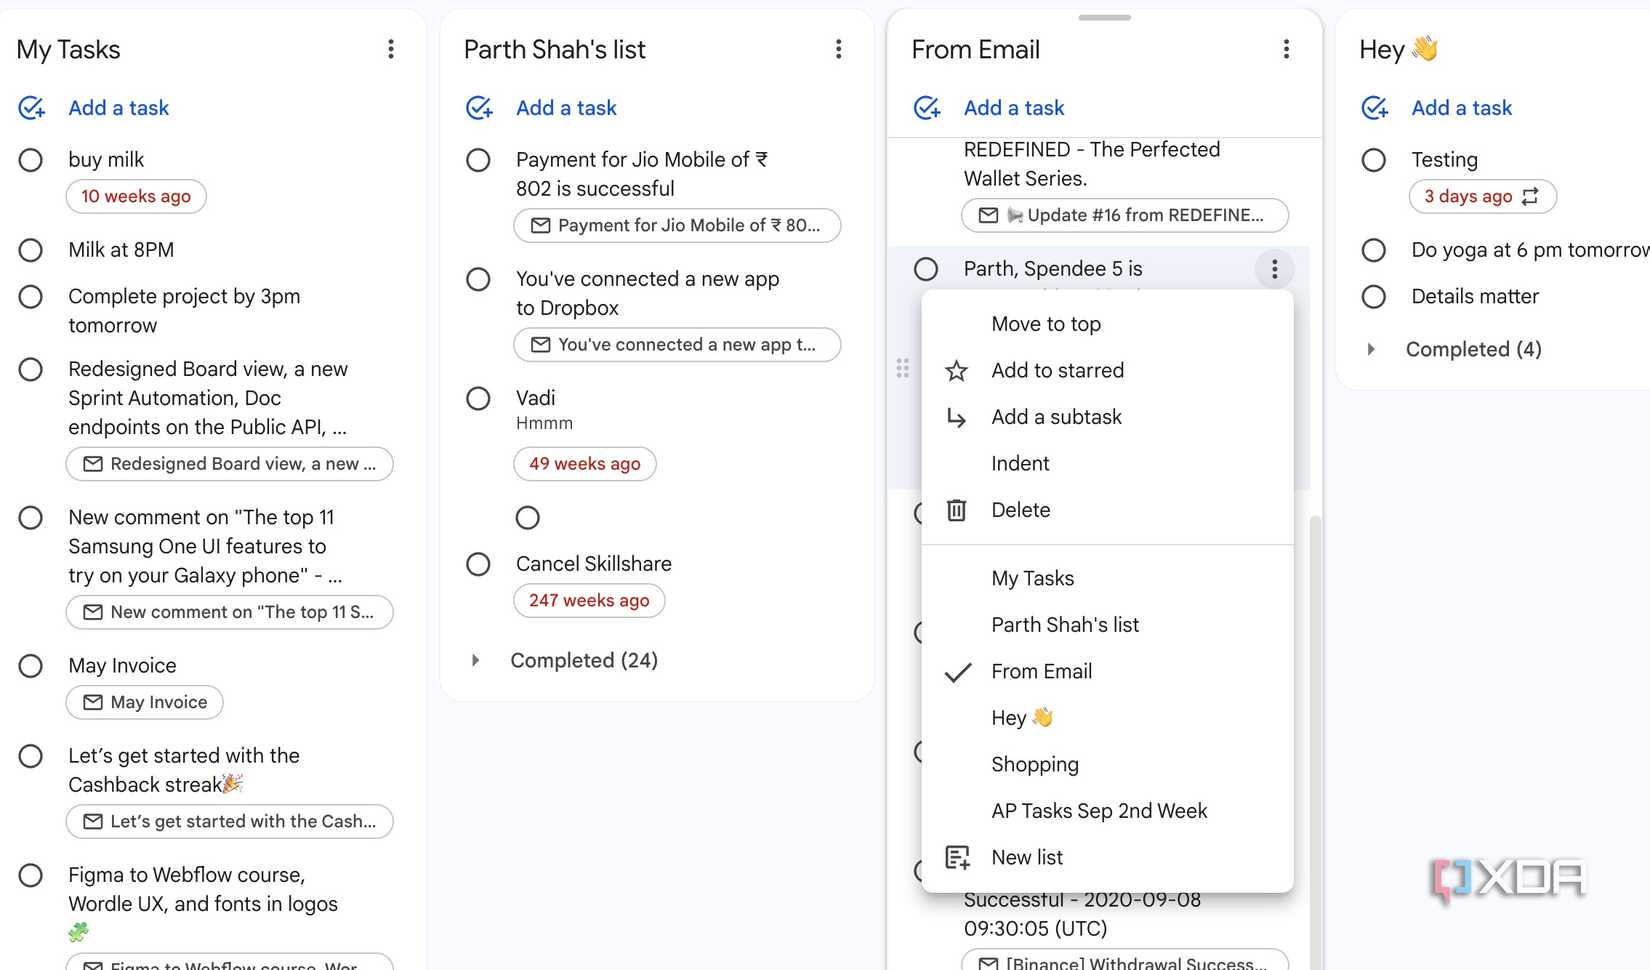Choose Move to top from the context menu

tap(1046, 323)
